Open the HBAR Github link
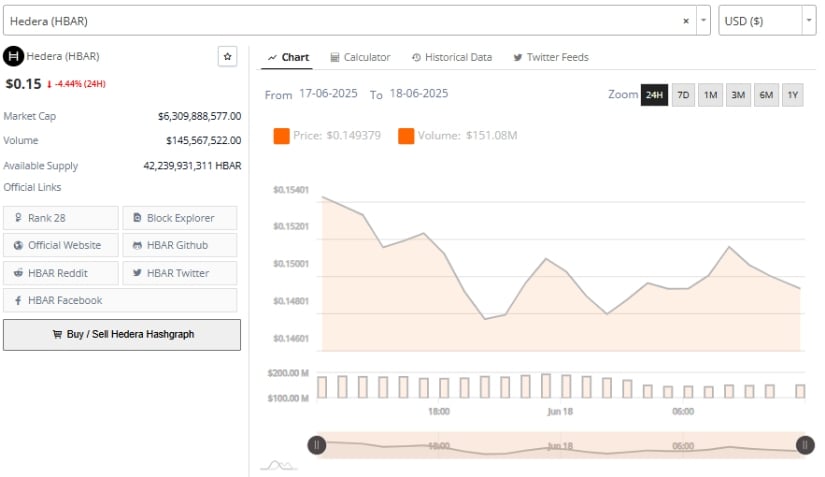 (x=179, y=245)
